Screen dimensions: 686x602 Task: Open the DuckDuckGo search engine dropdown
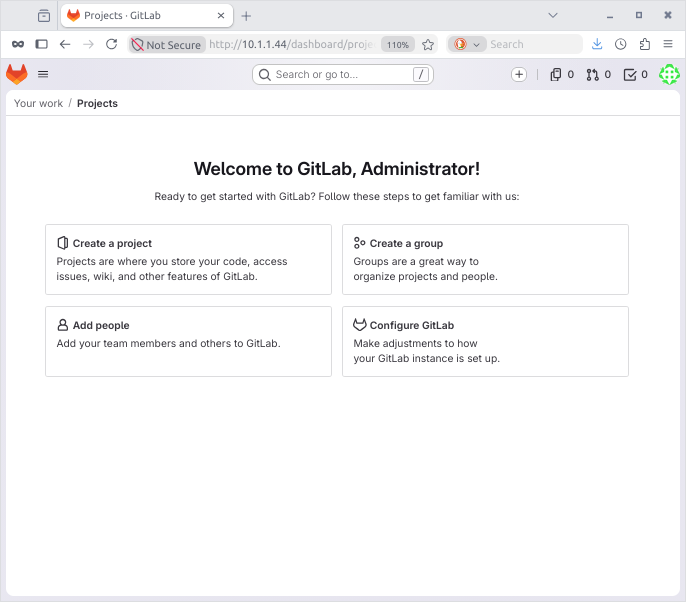(467, 44)
